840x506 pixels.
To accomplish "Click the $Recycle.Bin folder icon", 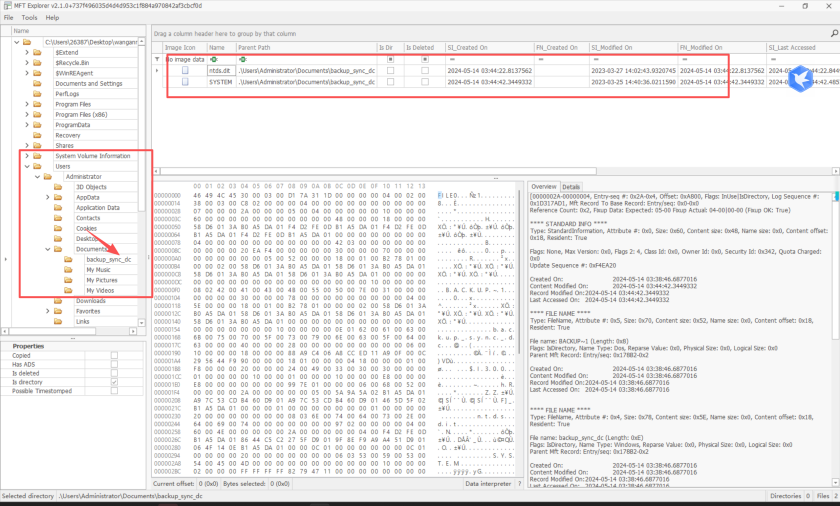I will pos(38,62).
